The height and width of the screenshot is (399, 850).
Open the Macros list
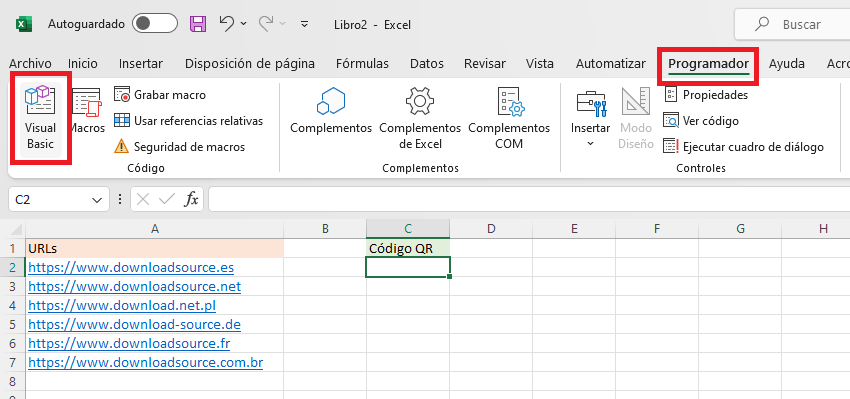point(87,111)
